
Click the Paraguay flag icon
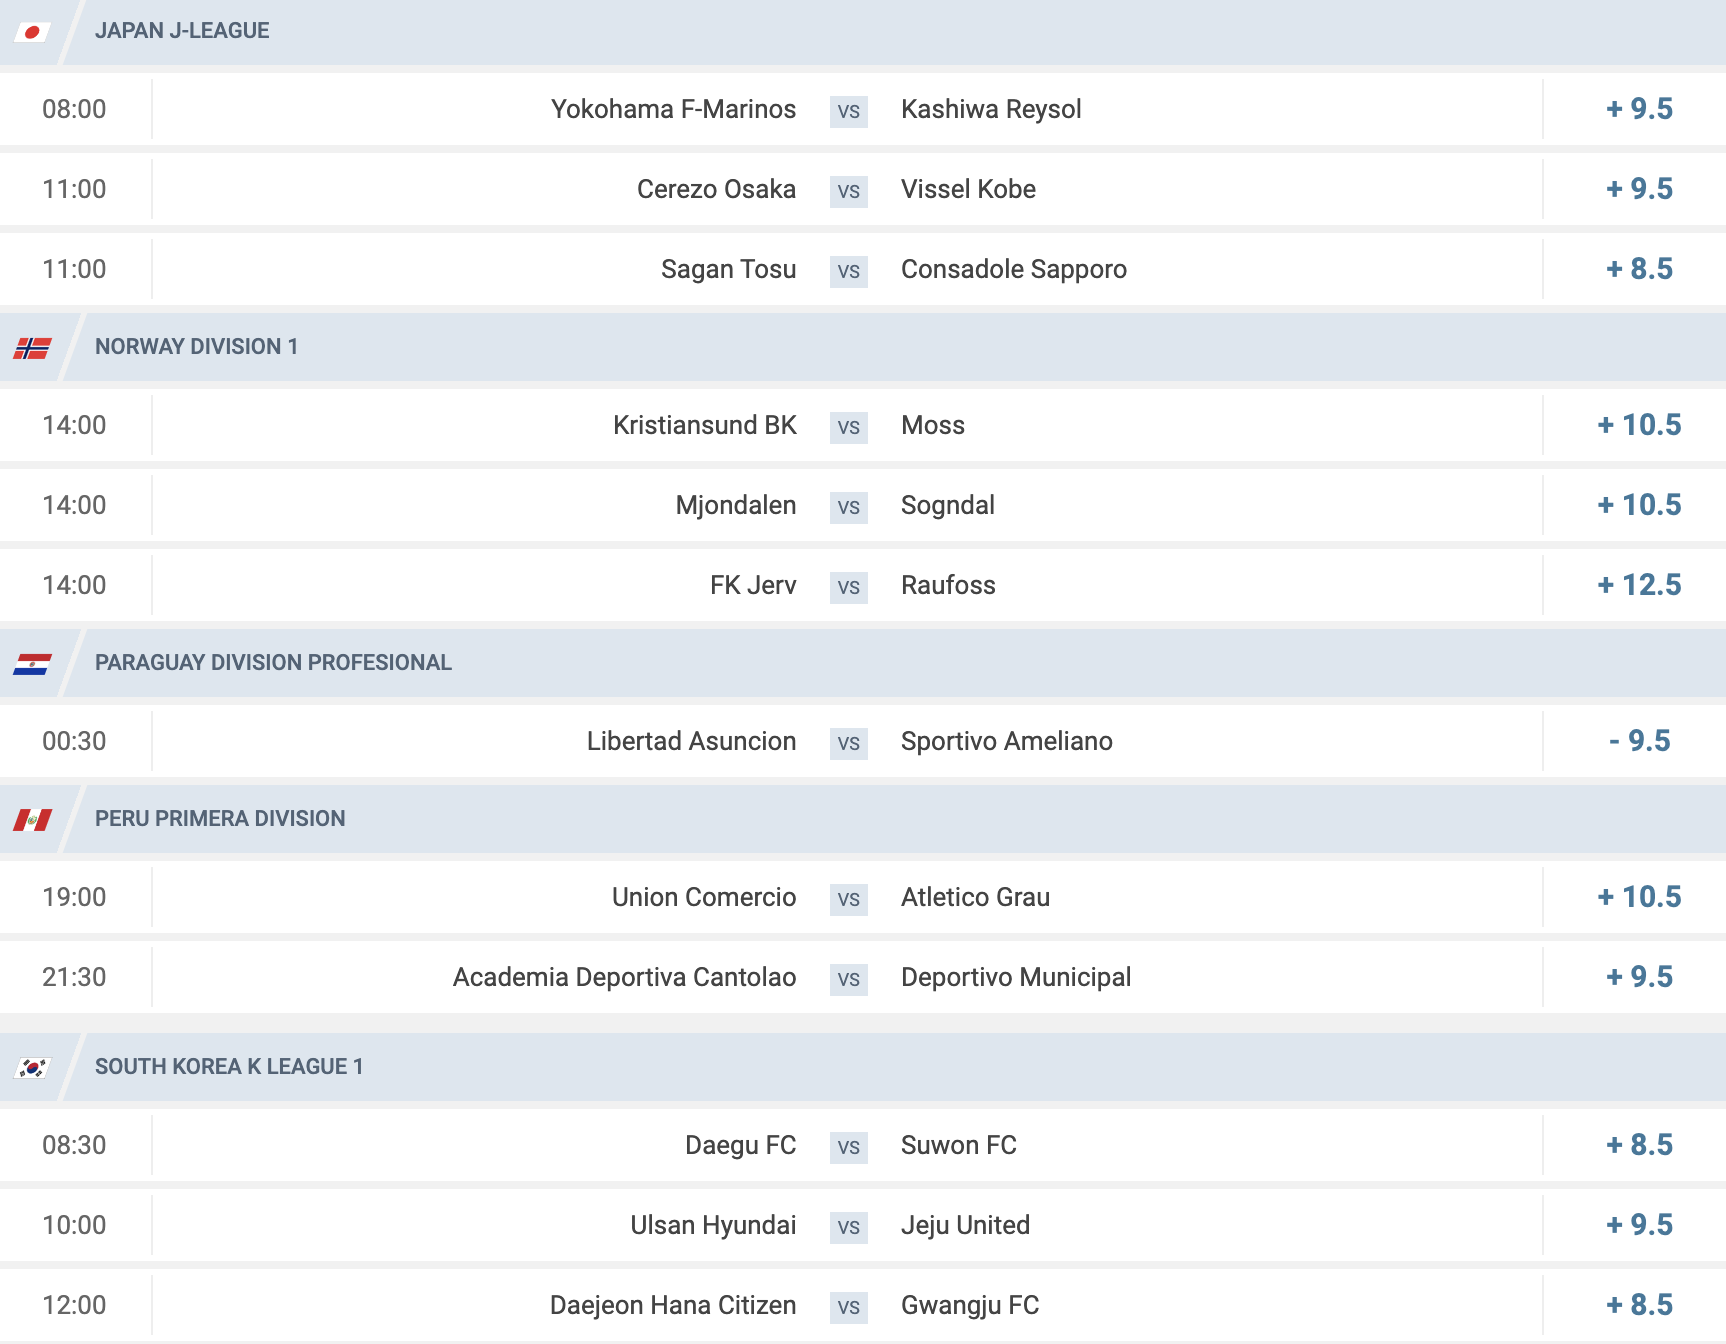(33, 664)
